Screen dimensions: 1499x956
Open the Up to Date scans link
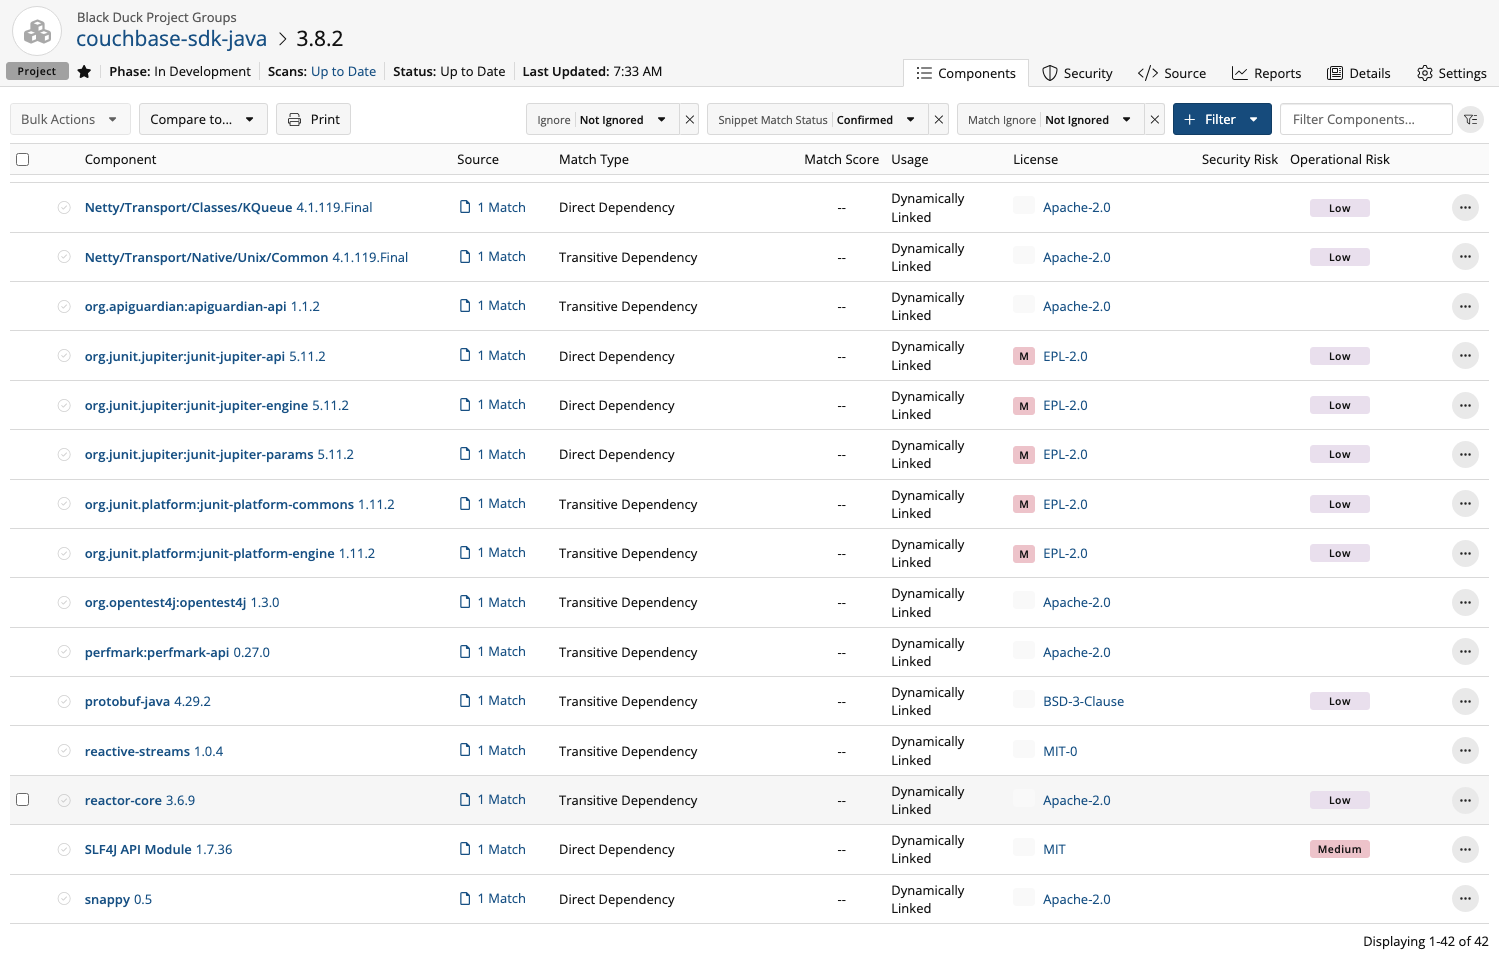[343, 72]
